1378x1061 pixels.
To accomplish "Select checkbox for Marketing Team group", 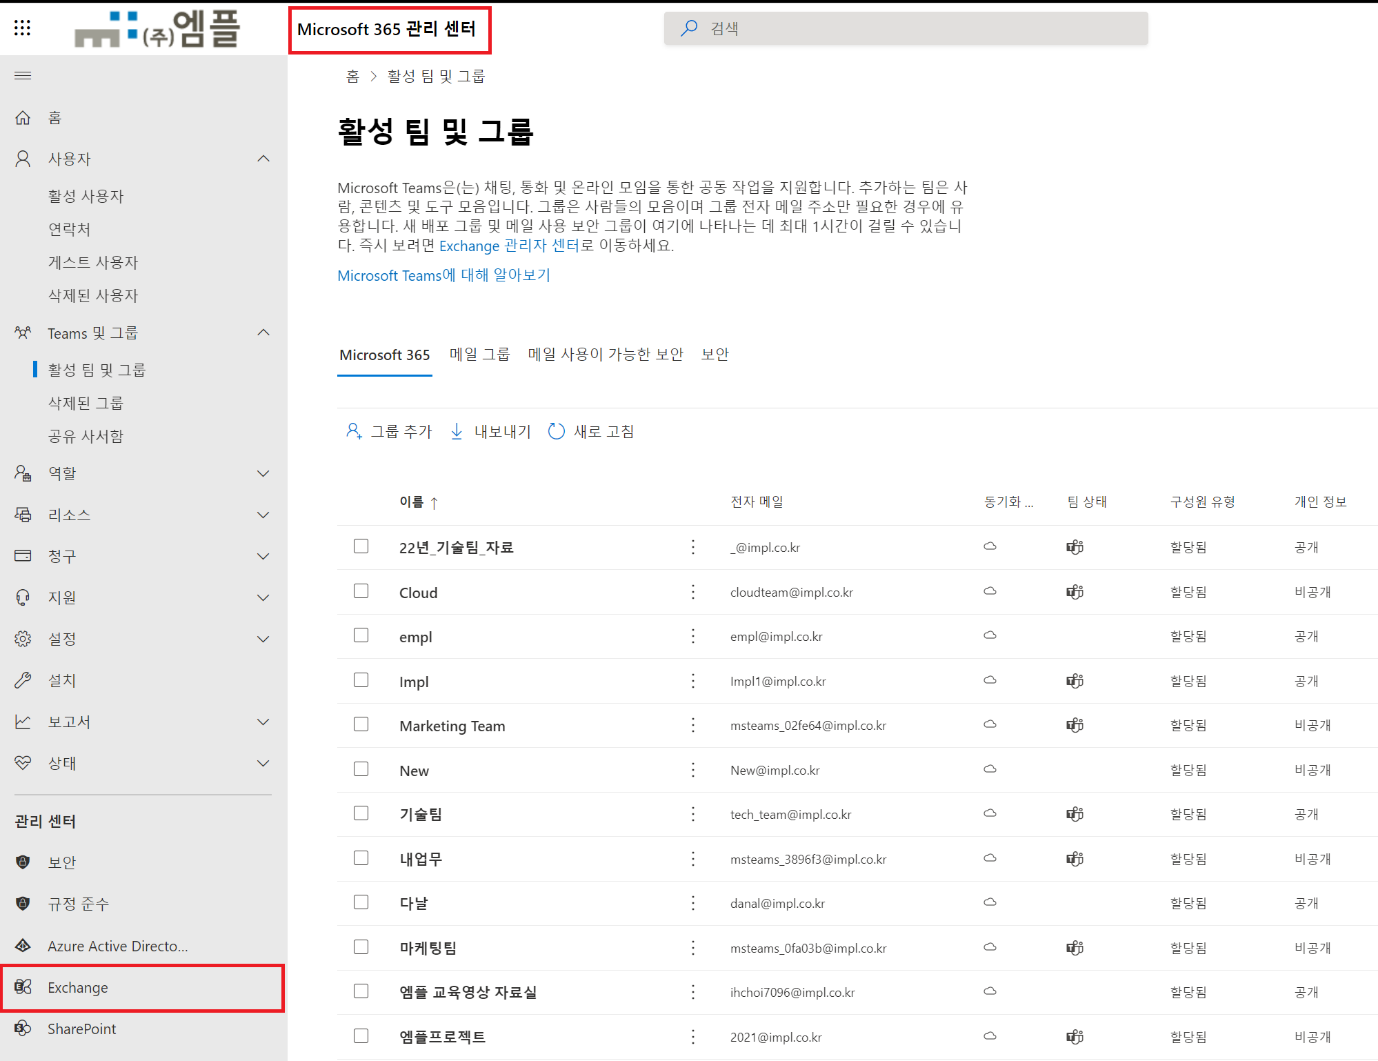I will (361, 724).
